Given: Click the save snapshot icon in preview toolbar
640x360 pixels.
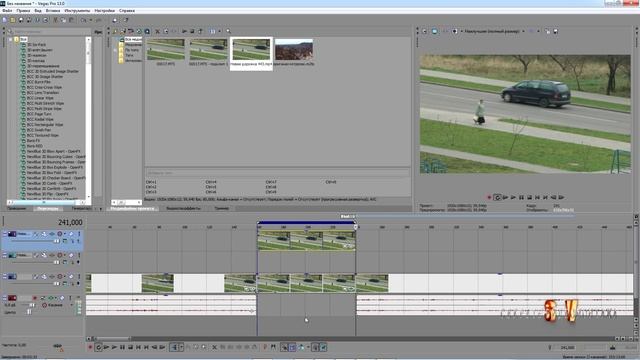Looking at the screenshot, I should point(556,31).
